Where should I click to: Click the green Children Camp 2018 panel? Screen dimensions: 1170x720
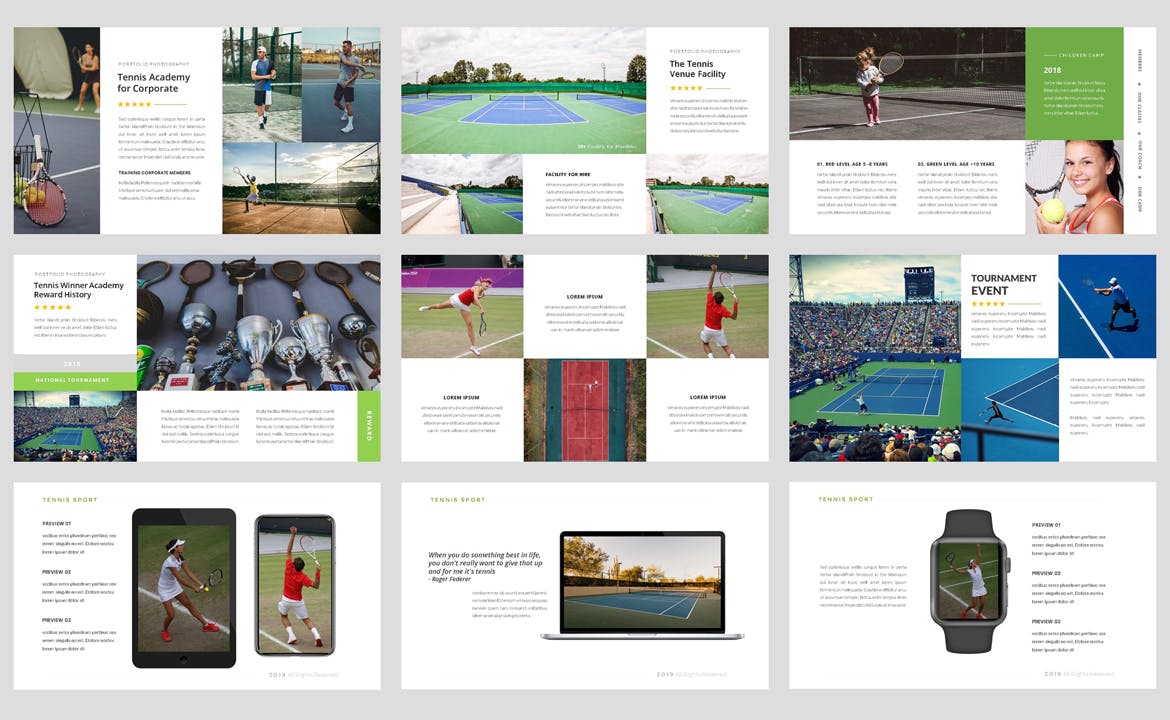[1074, 84]
